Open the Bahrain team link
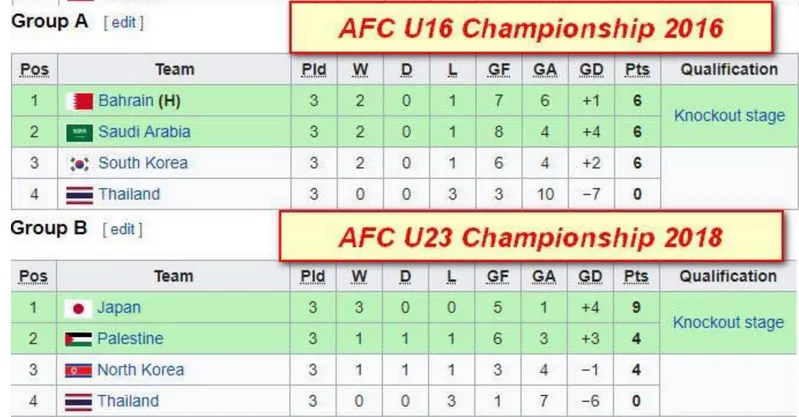 tap(123, 101)
